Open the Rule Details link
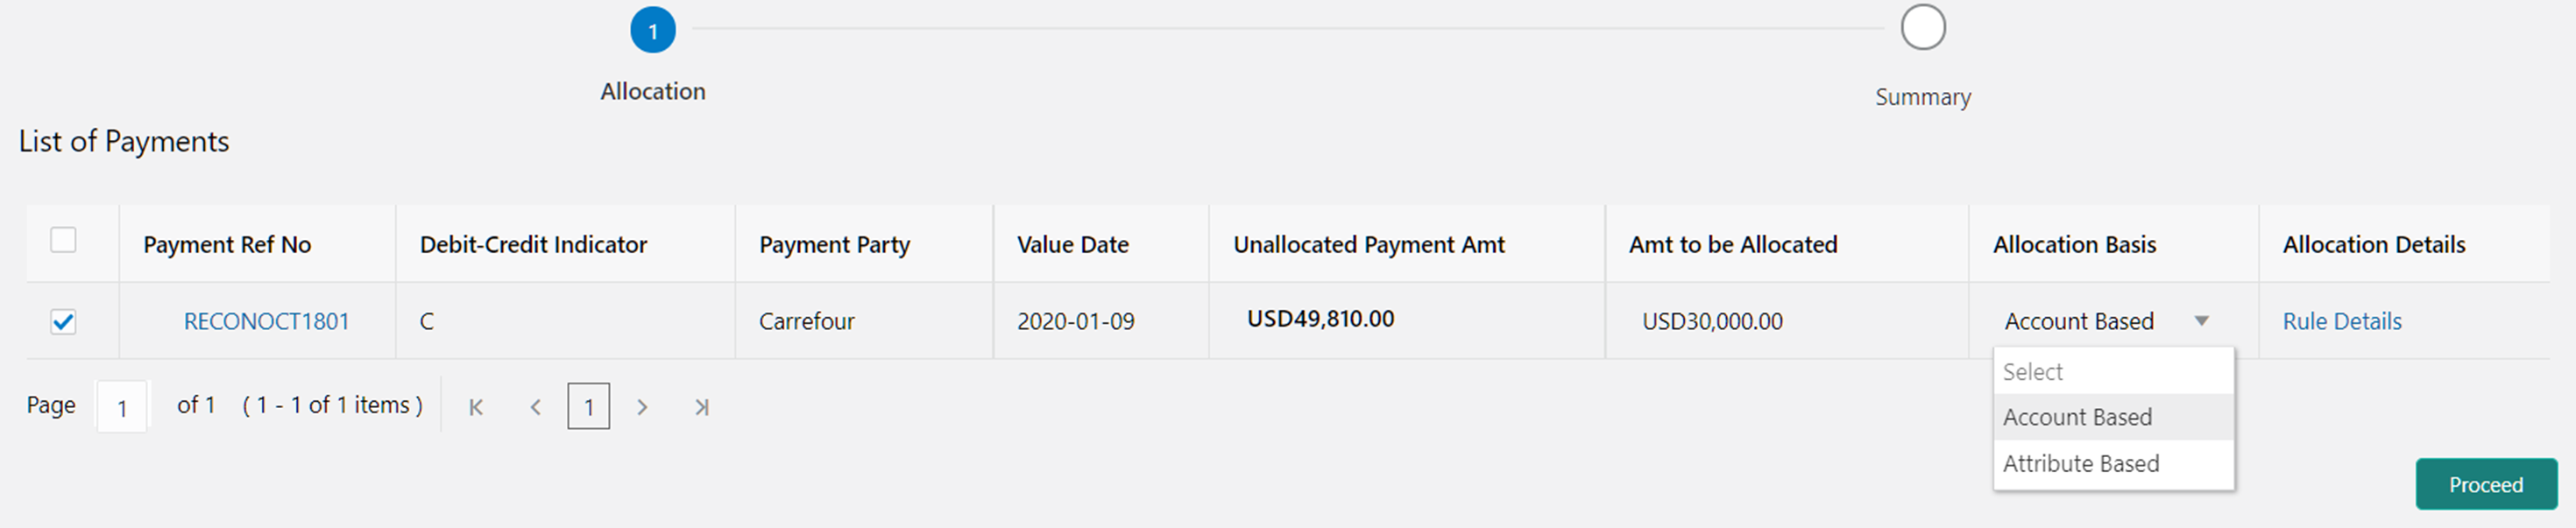Viewport: 2576px width, 528px height. point(2342,321)
